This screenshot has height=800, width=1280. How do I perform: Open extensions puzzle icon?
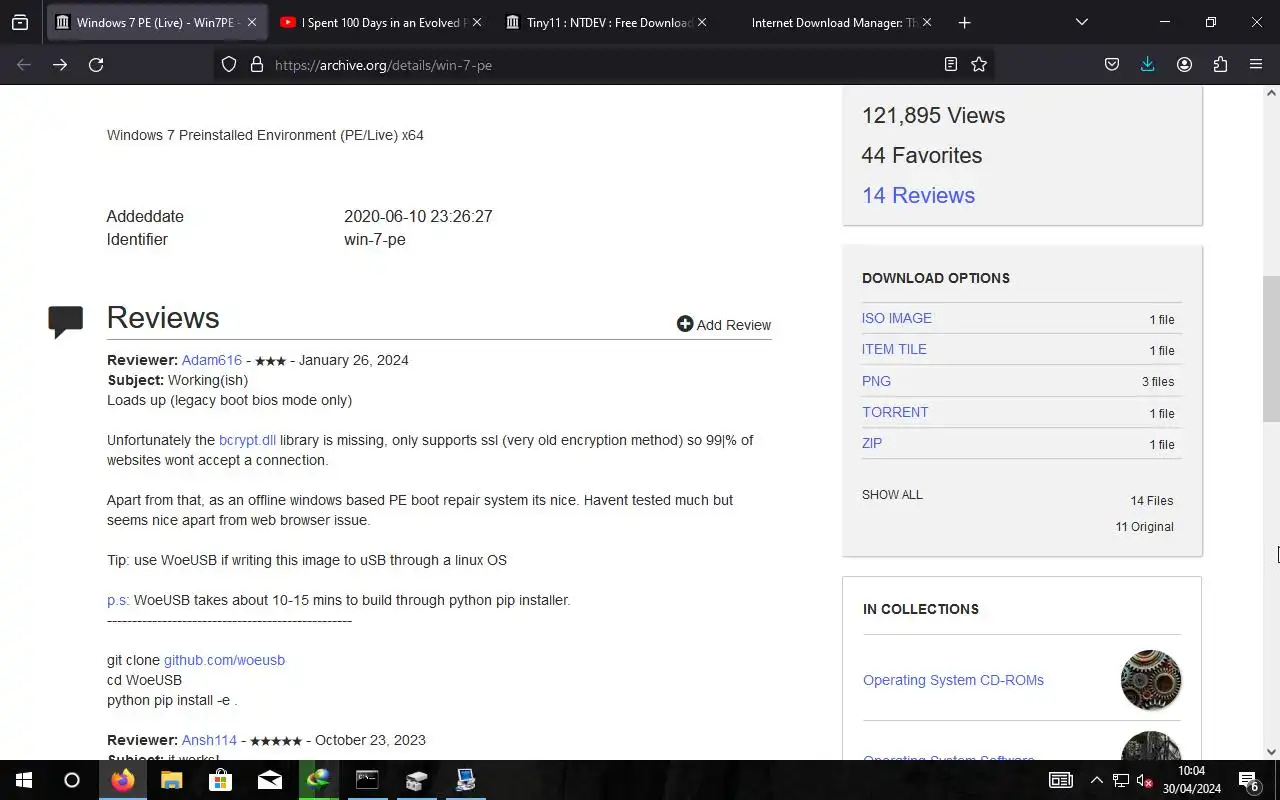[1220, 64]
